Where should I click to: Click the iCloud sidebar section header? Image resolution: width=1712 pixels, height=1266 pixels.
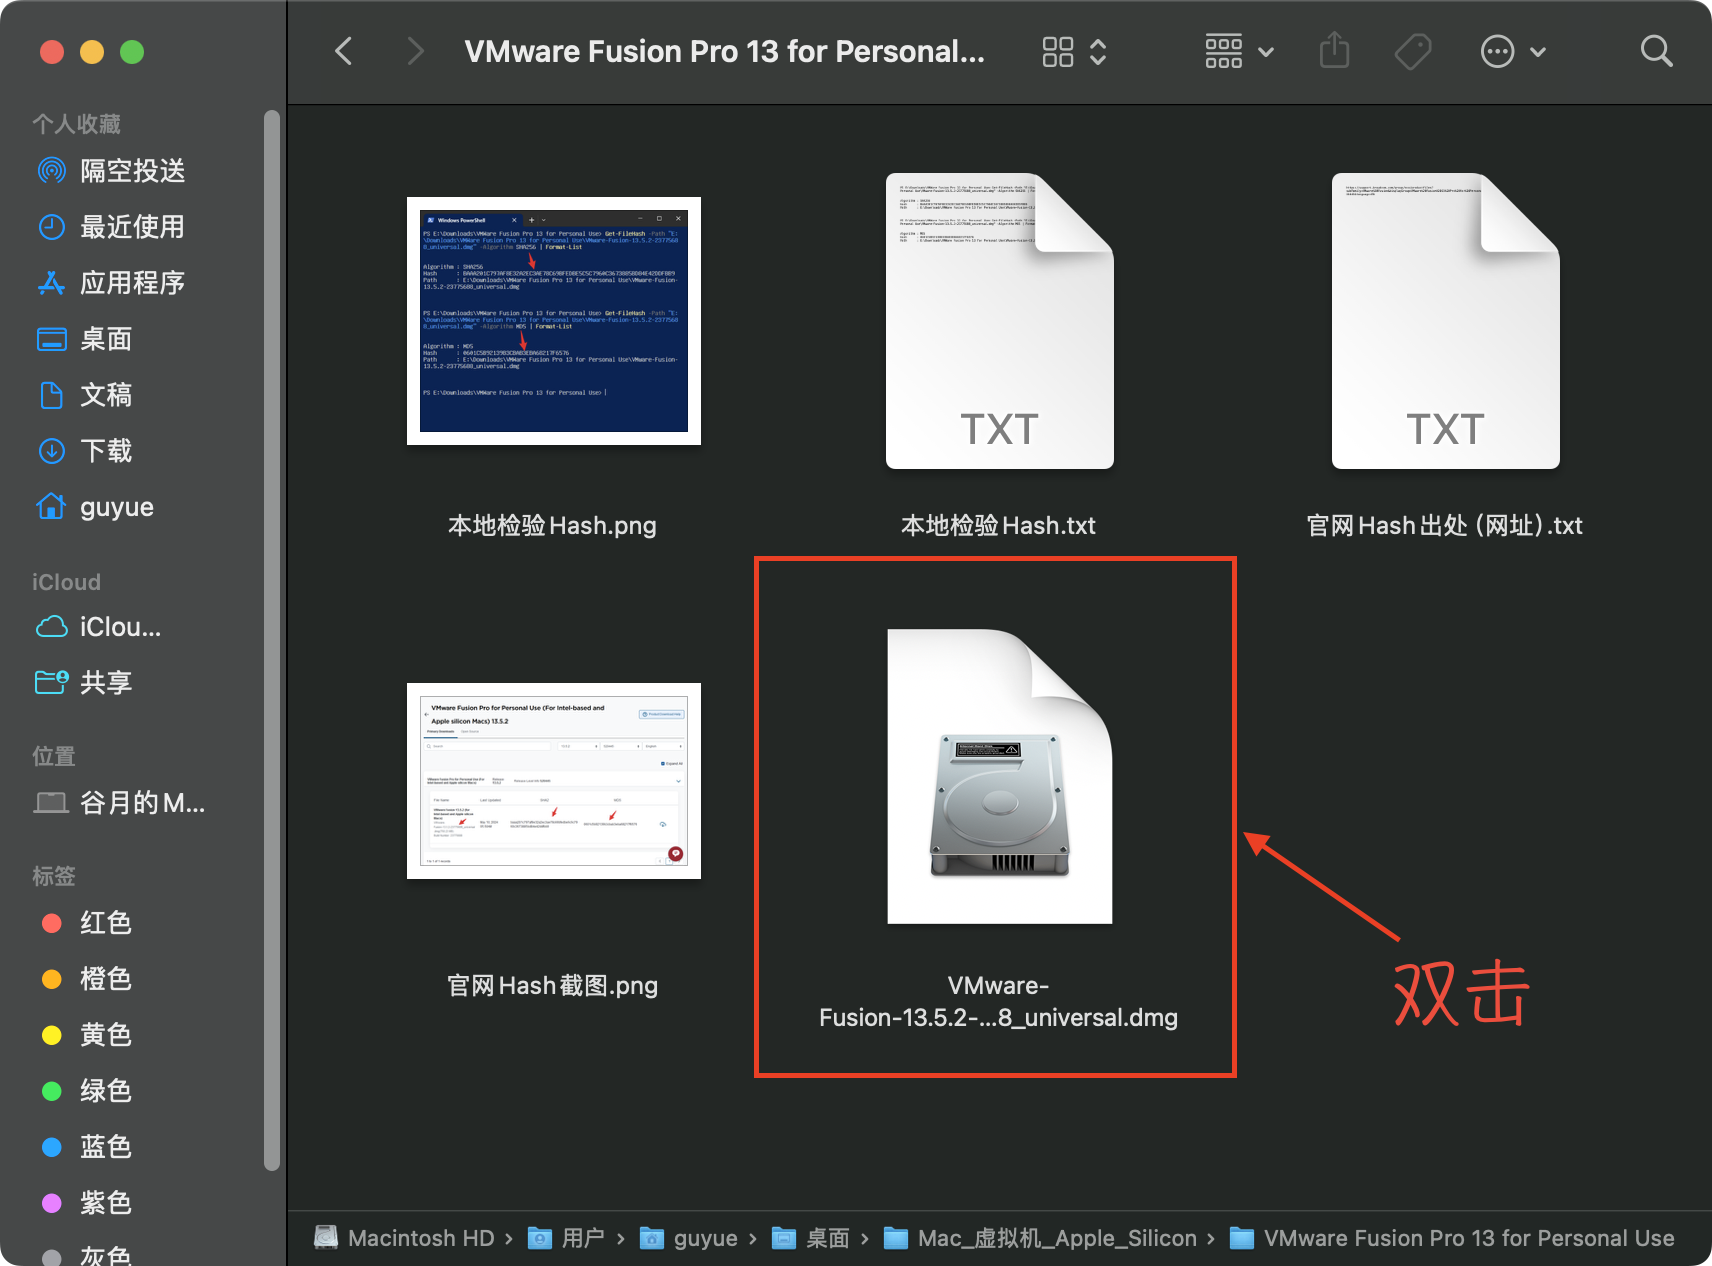click(66, 582)
